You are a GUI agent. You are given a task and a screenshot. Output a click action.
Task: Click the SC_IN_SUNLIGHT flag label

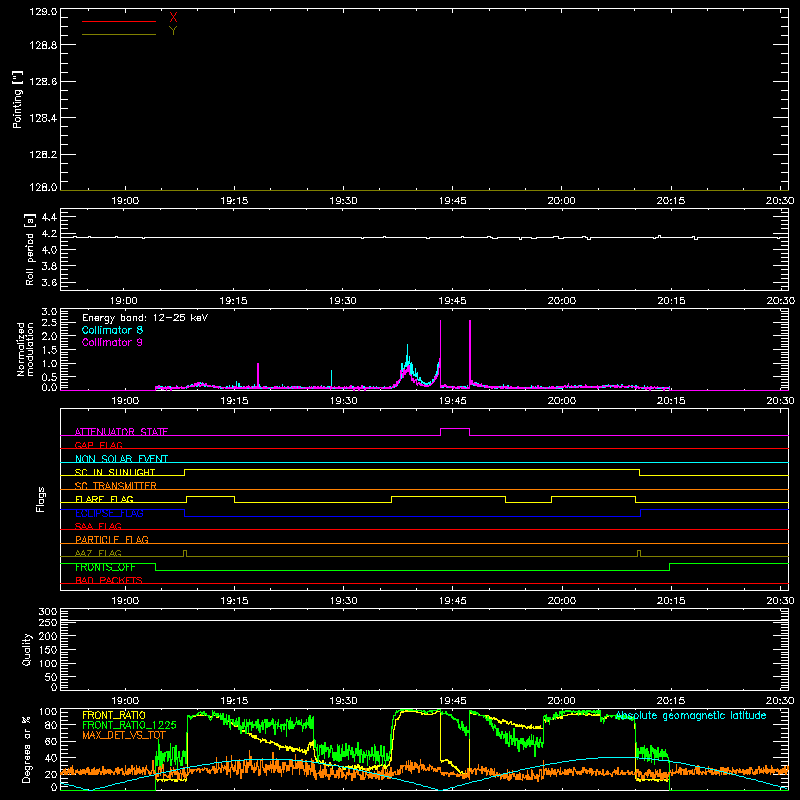coord(115,472)
